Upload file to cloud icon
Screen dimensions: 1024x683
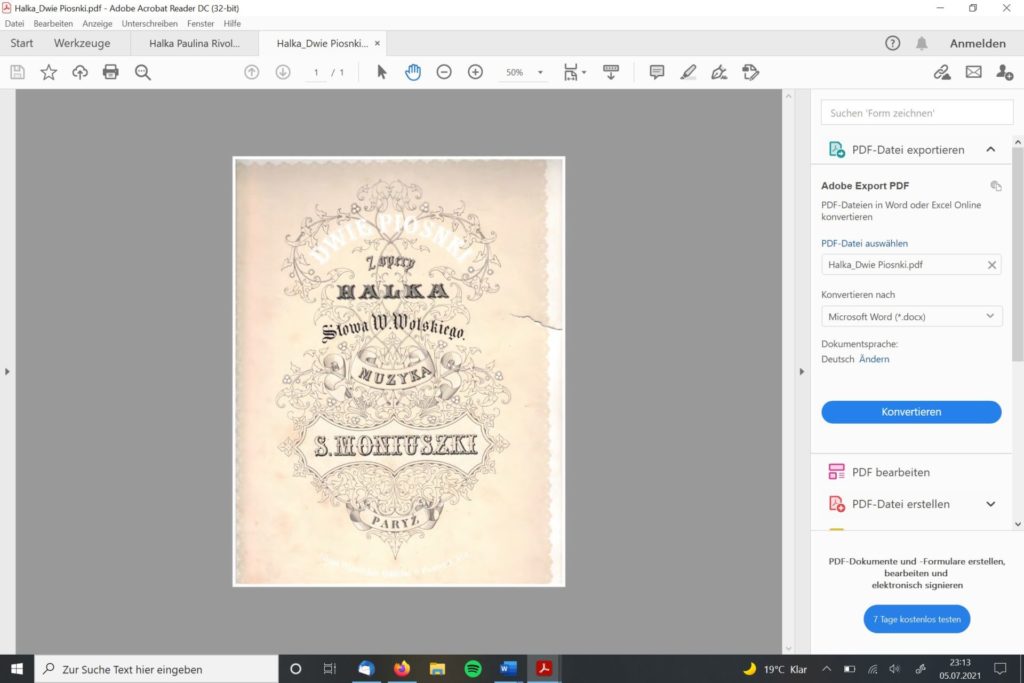(x=80, y=72)
